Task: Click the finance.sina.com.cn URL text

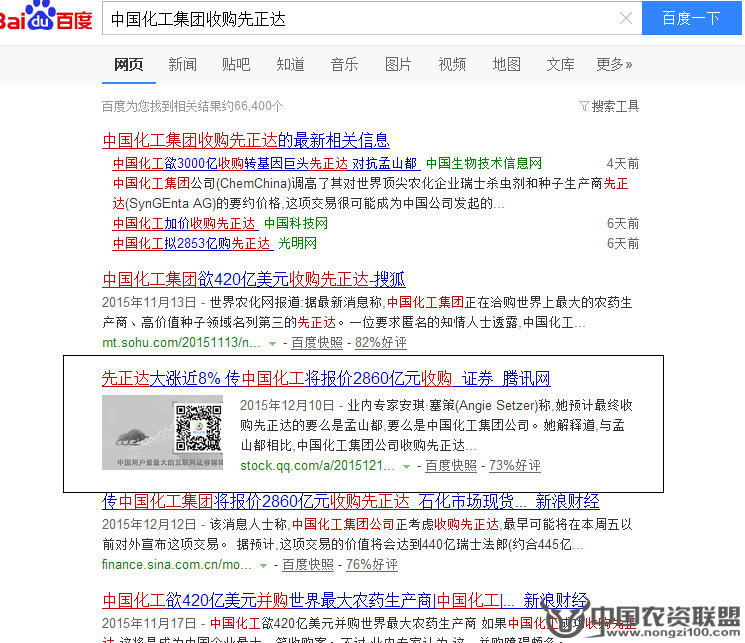Action: click(177, 565)
